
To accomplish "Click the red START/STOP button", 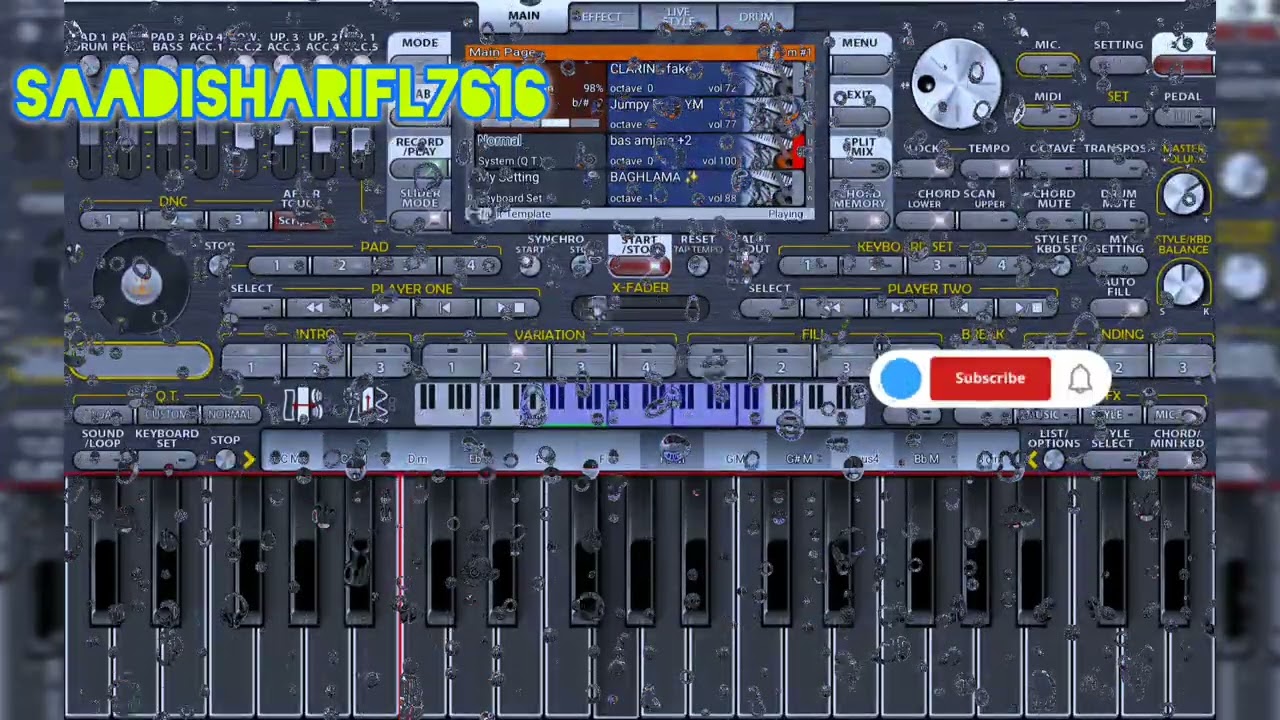I will pos(640,265).
